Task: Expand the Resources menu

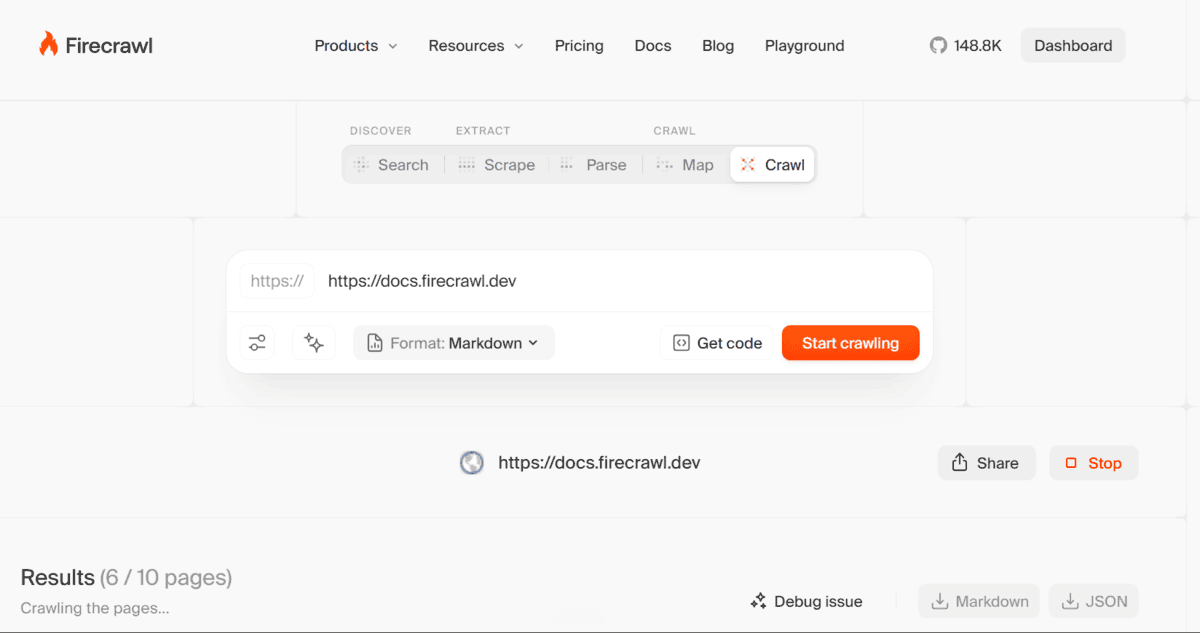Action: 476,45
